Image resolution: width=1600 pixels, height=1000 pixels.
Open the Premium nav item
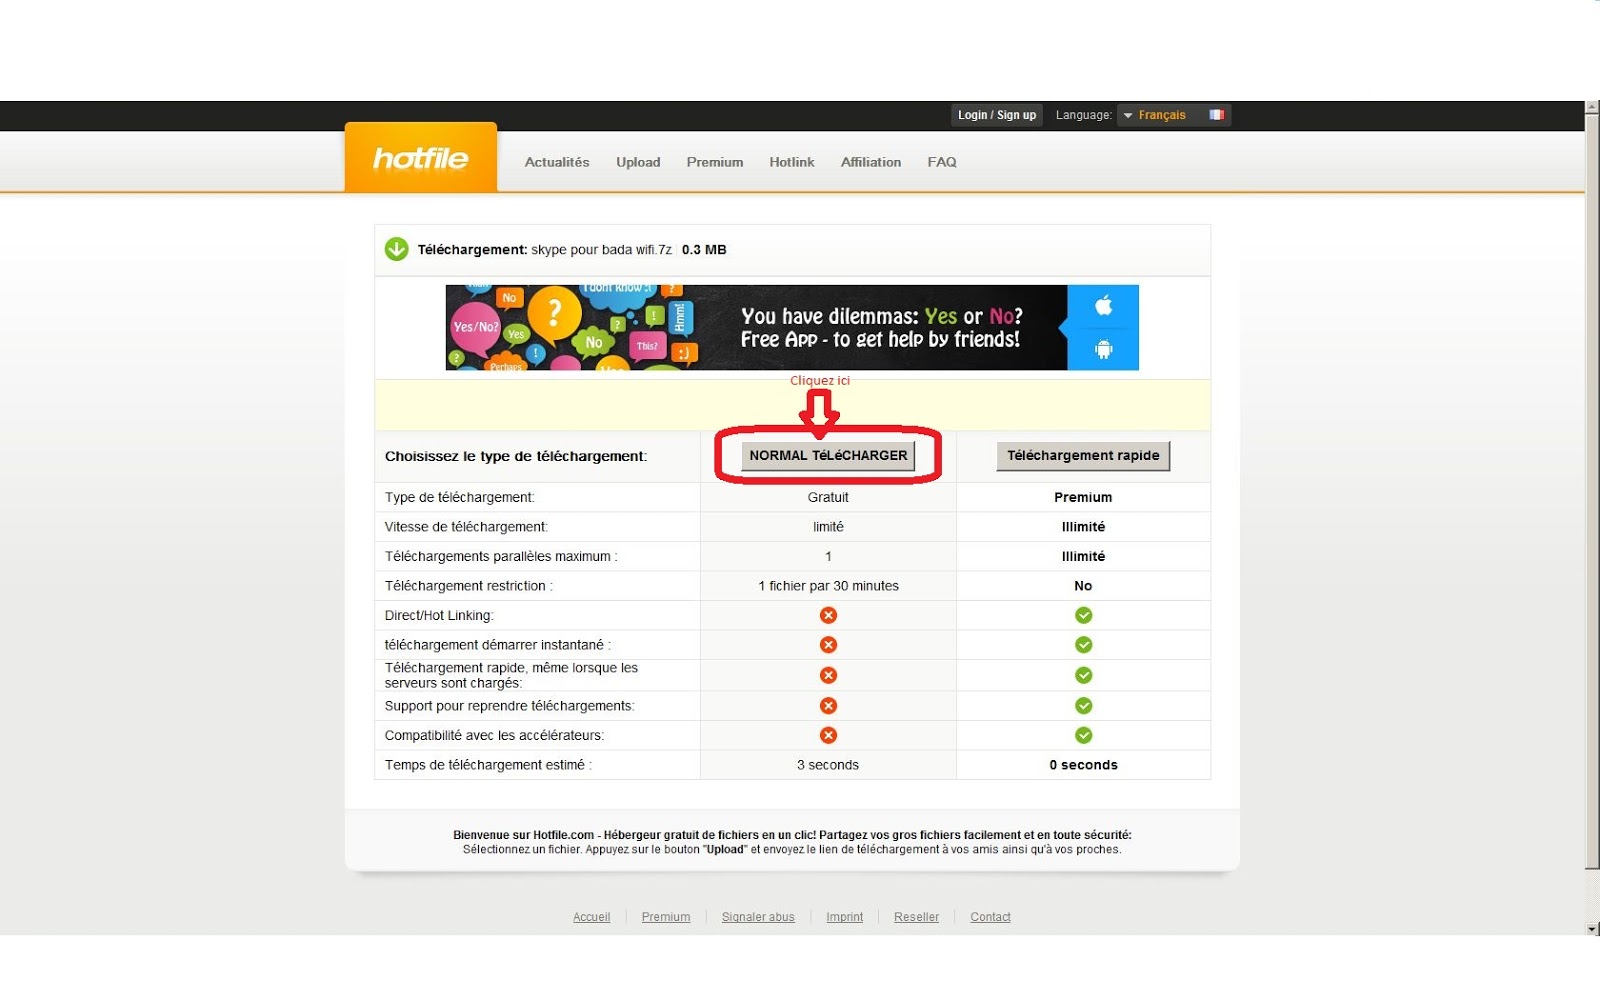coord(715,162)
